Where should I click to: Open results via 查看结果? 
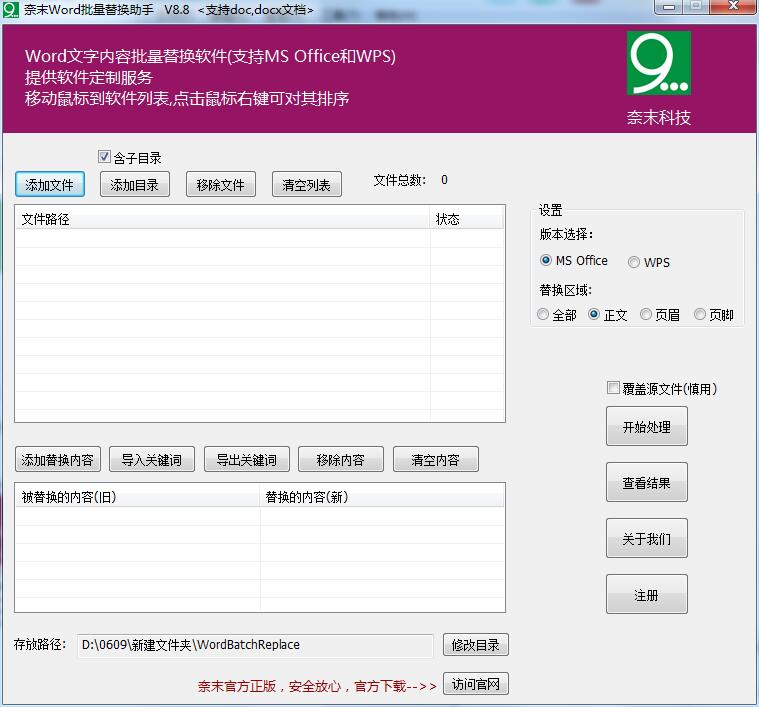[647, 482]
